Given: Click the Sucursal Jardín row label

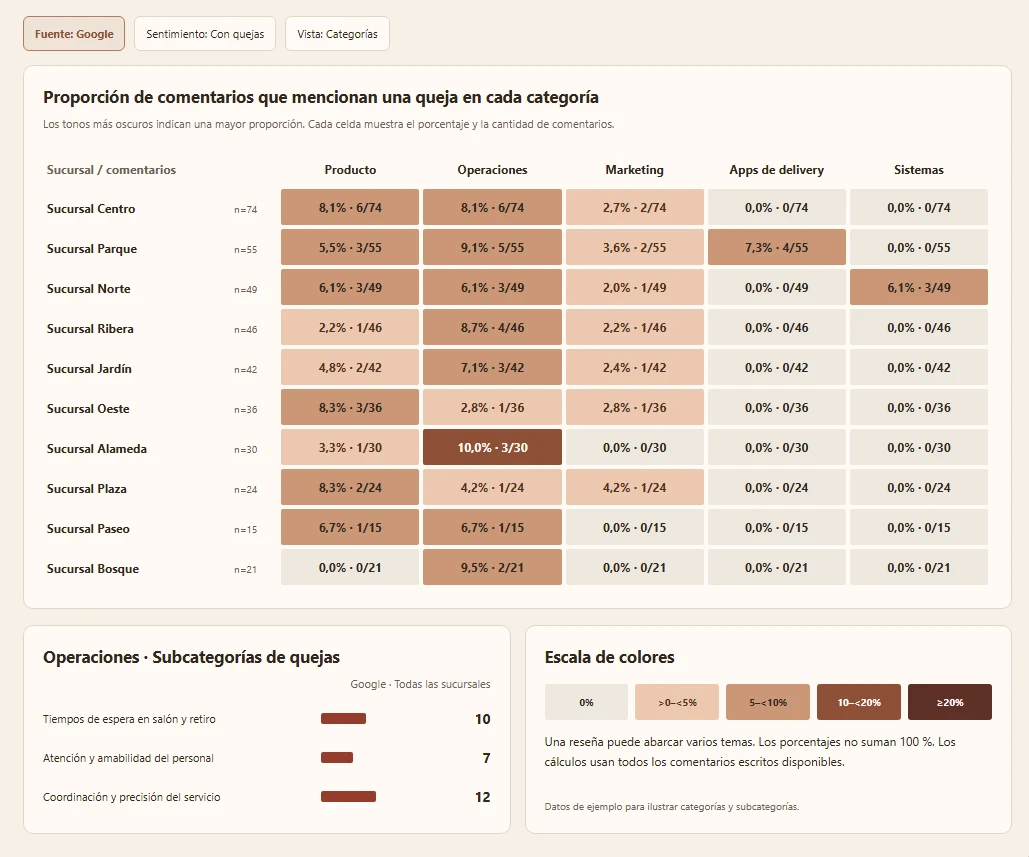Looking at the screenshot, I should (x=89, y=369).
